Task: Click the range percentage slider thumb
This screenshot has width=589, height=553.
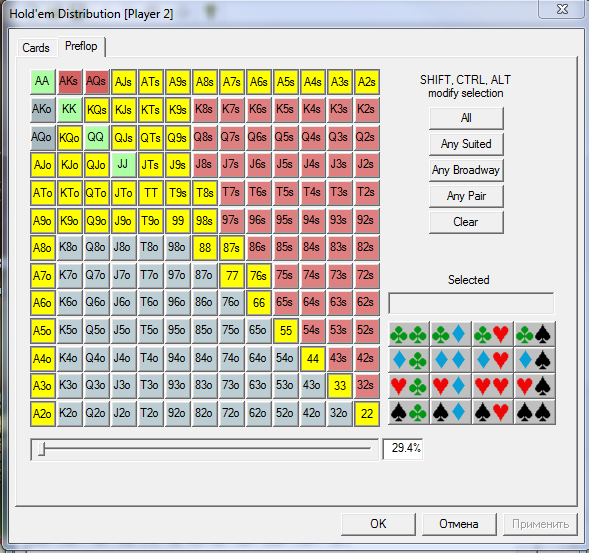Action: click(x=42, y=449)
